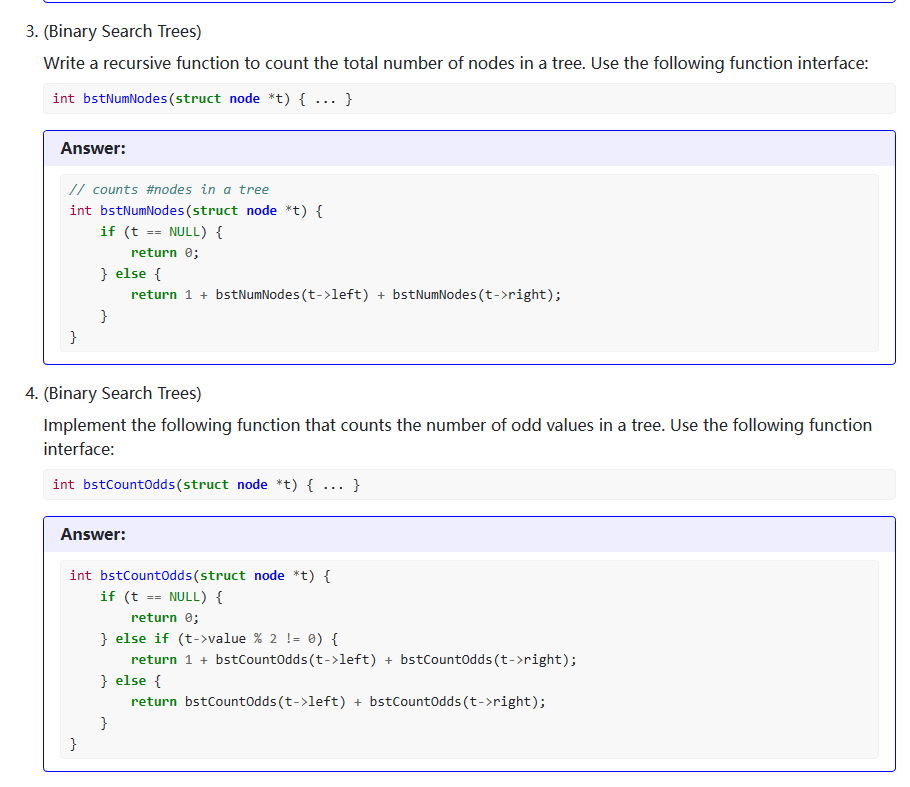Viewport: 910px width, 787px height.
Task: Click the comment '// counts #nodes in a tree'
Action: (x=169, y=190)
